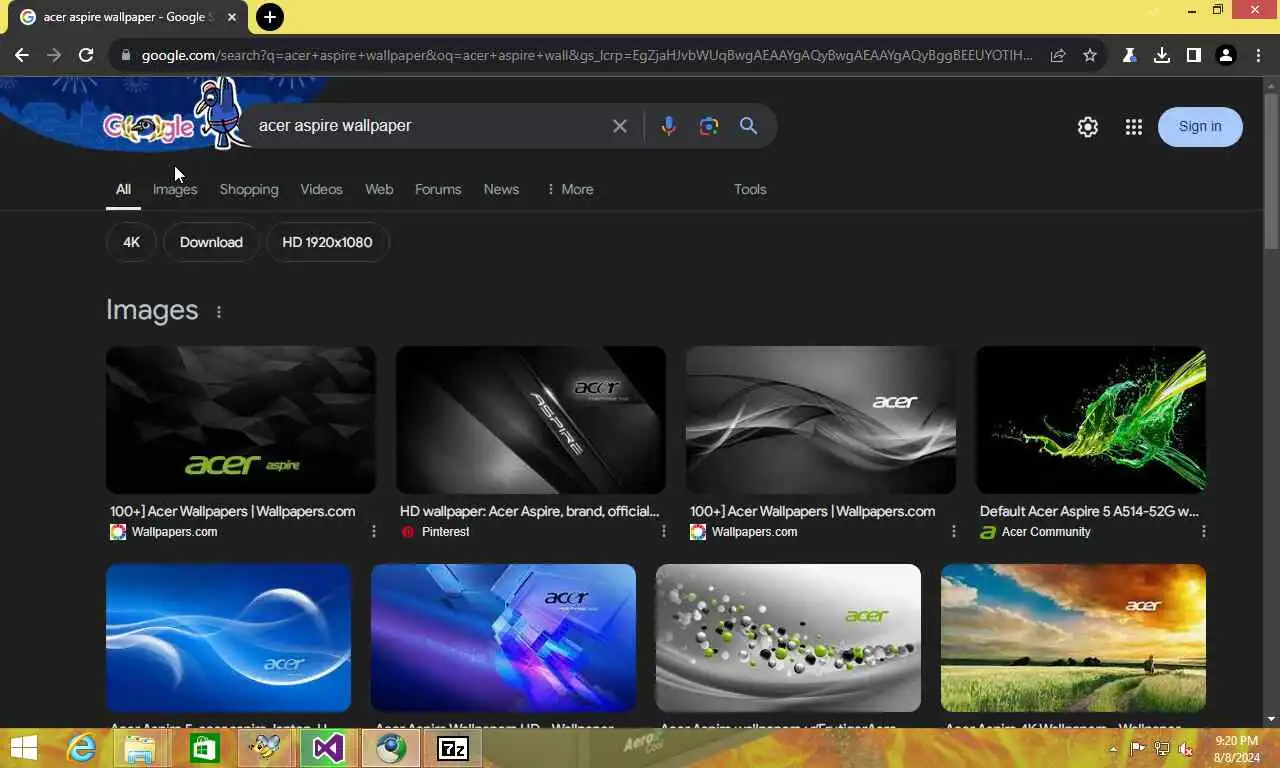Open the search Tools option
Image resolution: width=1280 pixels, height=768 pixels.
click(750, 189)
